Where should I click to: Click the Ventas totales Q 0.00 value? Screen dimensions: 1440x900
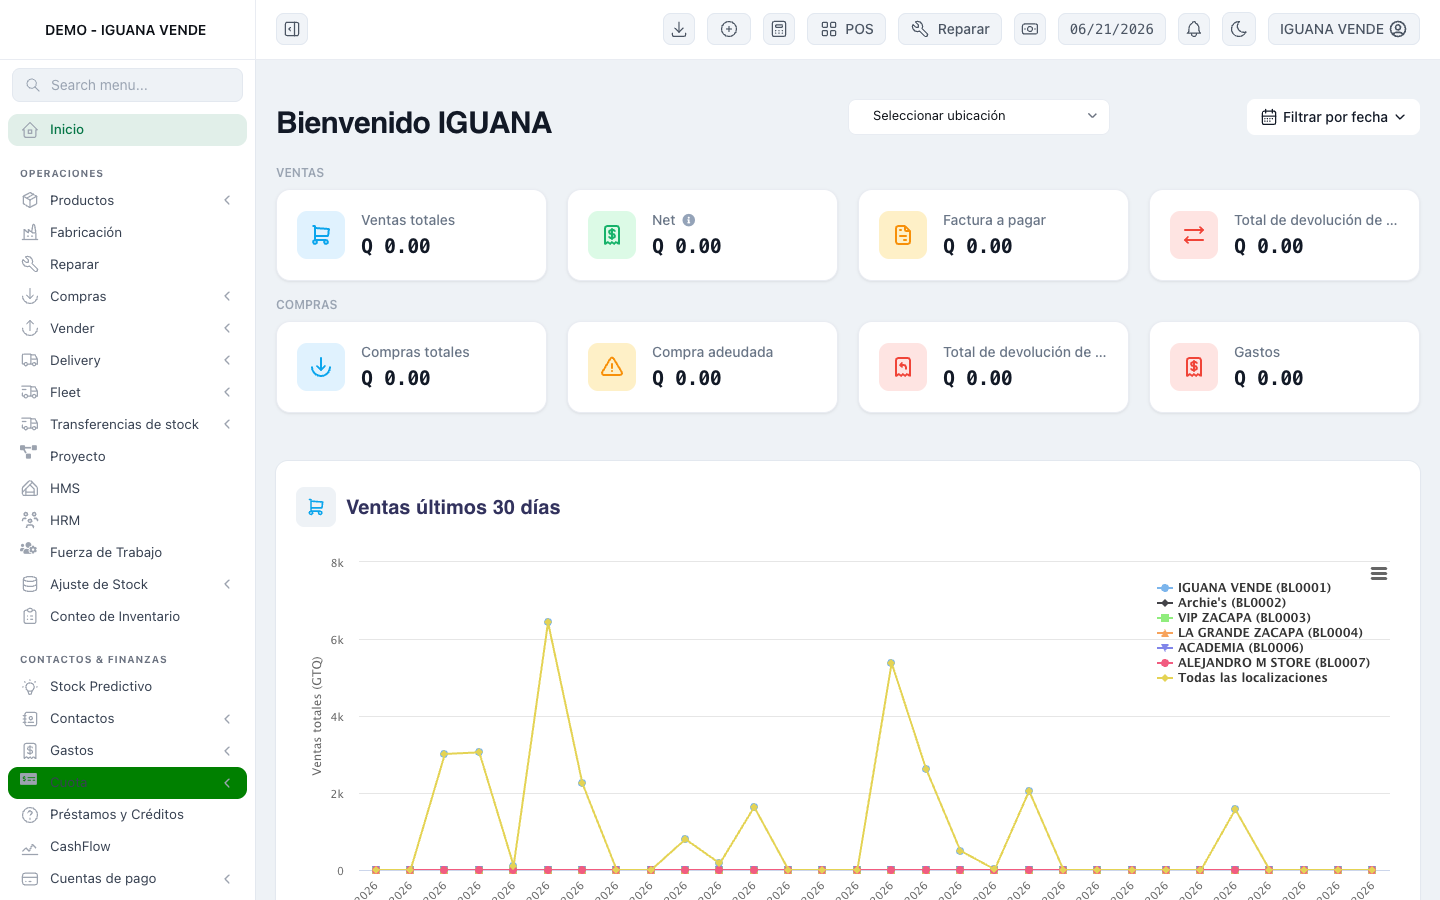(x=396, y=246)
